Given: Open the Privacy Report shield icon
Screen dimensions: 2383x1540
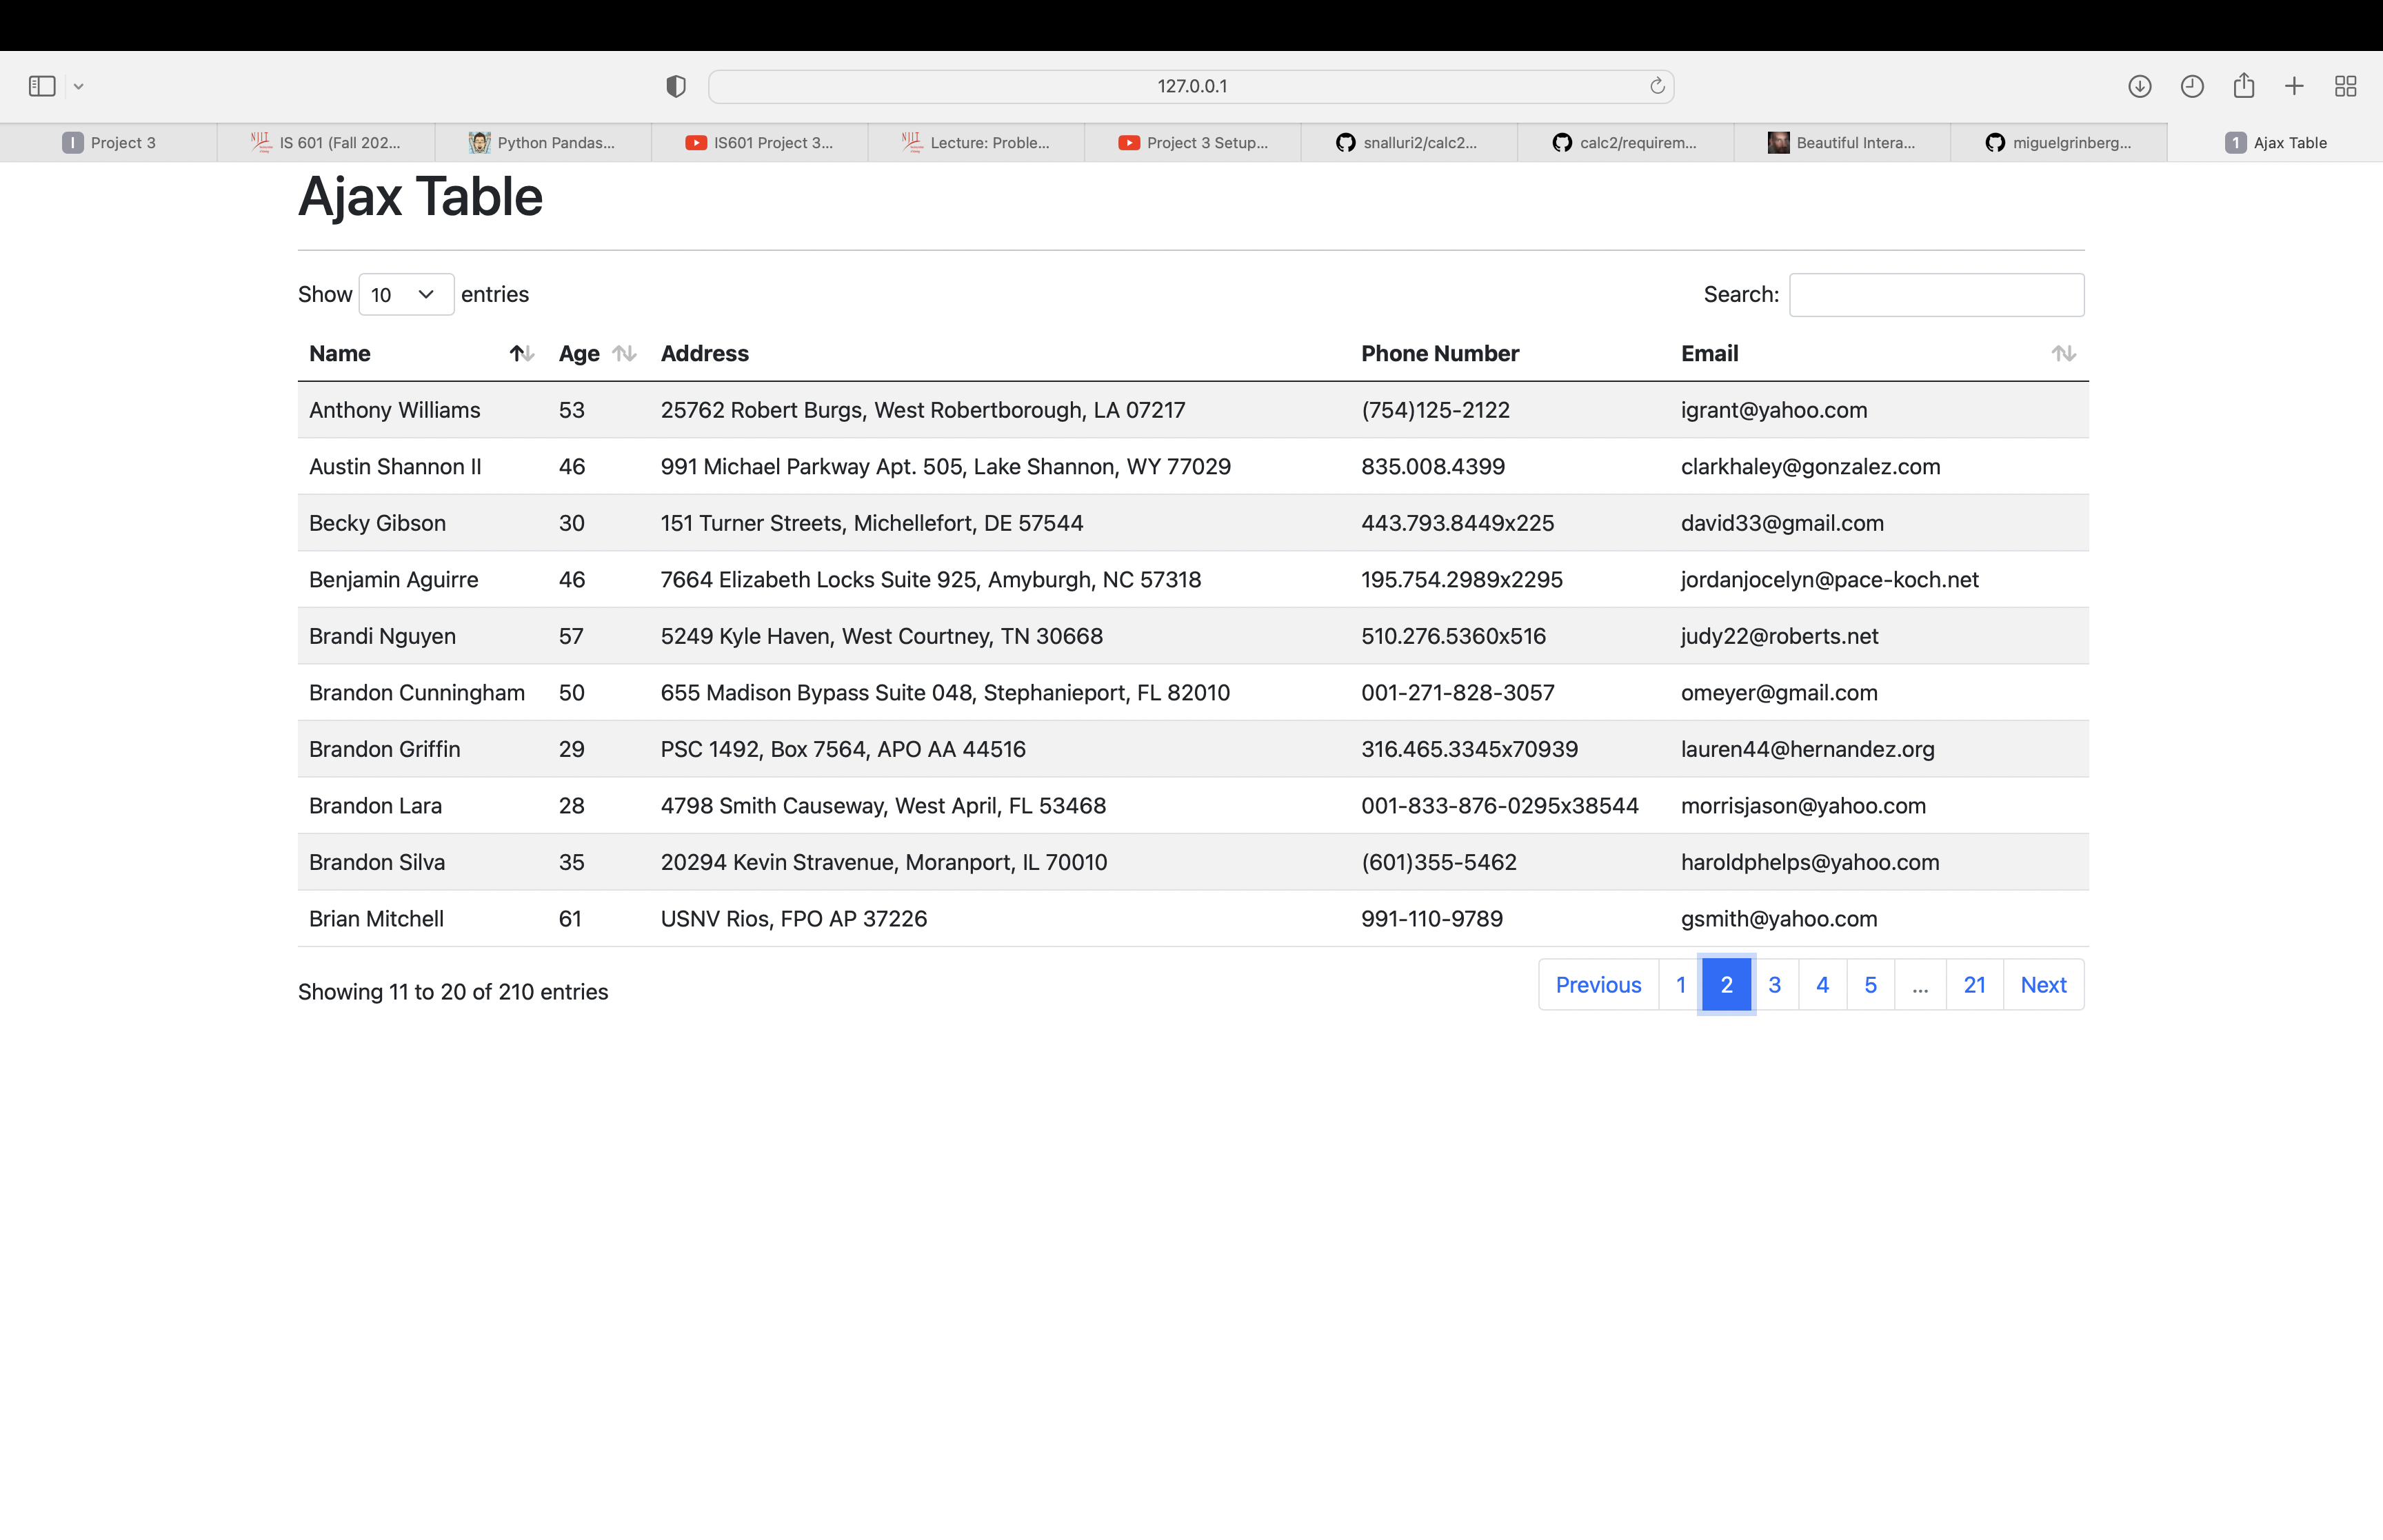Looking at the screenshot, I should 675,86.
